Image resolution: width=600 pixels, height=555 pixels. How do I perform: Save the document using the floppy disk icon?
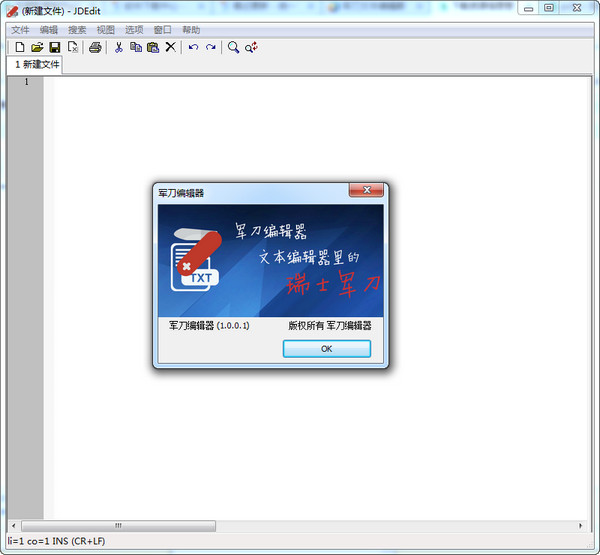point(54,47)
